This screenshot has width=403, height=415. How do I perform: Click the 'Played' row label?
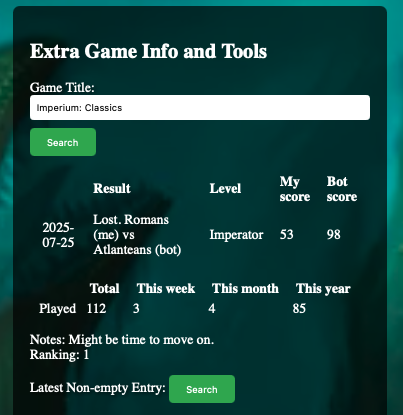click(x=58, y=309)
